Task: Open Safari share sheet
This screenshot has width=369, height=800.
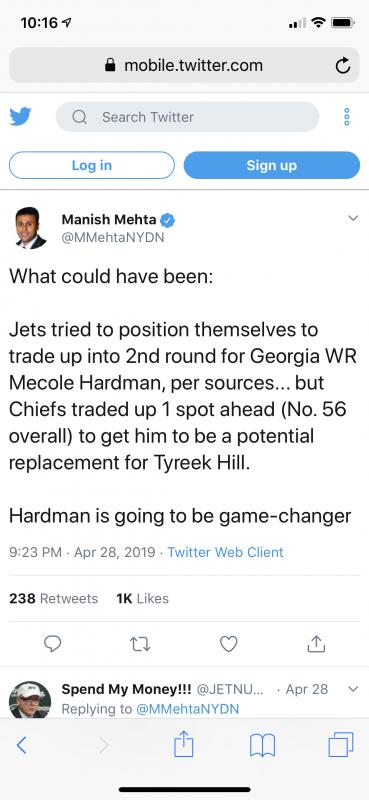Action: click(184, 745)
